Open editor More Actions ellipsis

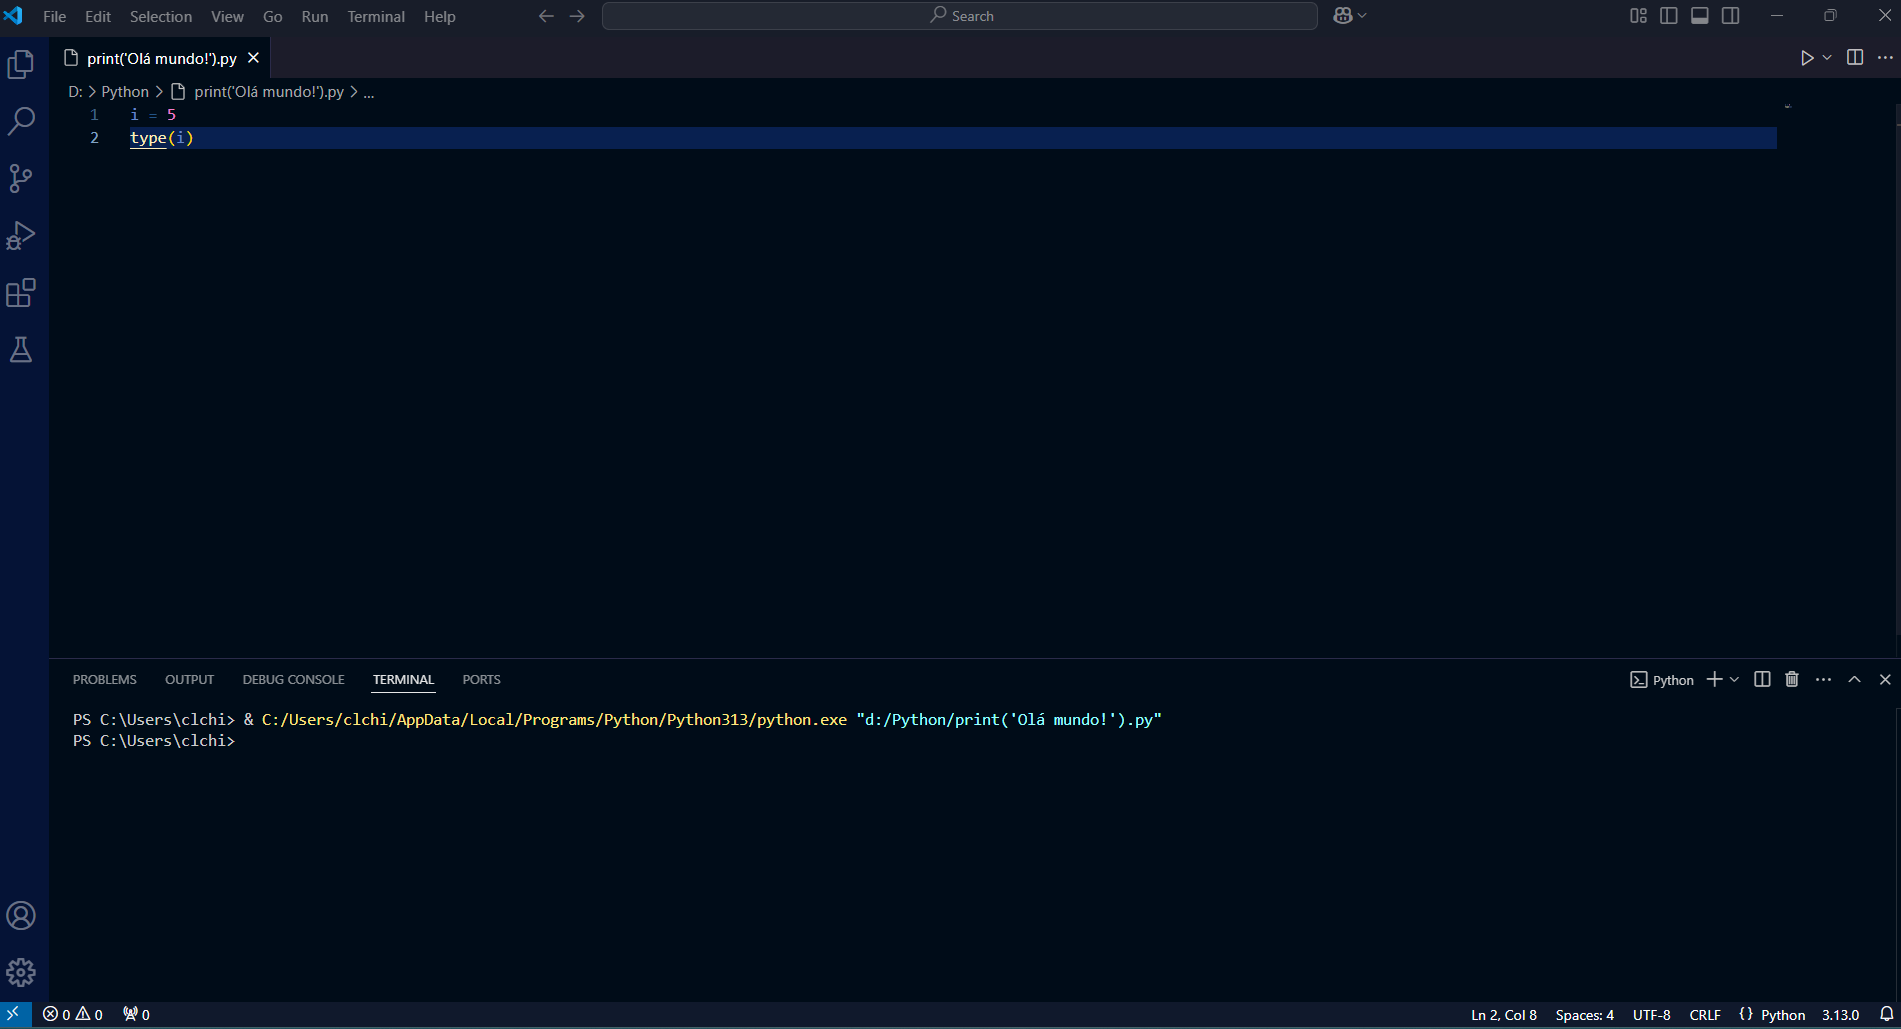[1885, 58]
